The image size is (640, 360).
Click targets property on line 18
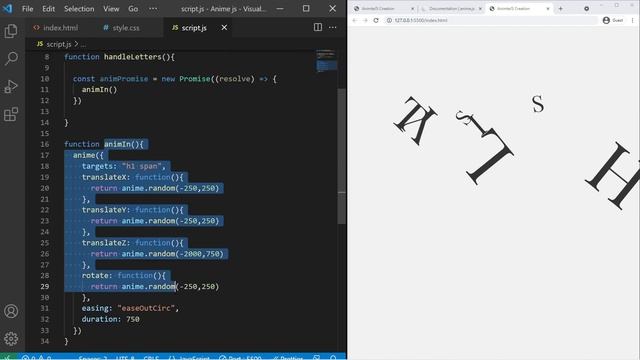(97, 166)
